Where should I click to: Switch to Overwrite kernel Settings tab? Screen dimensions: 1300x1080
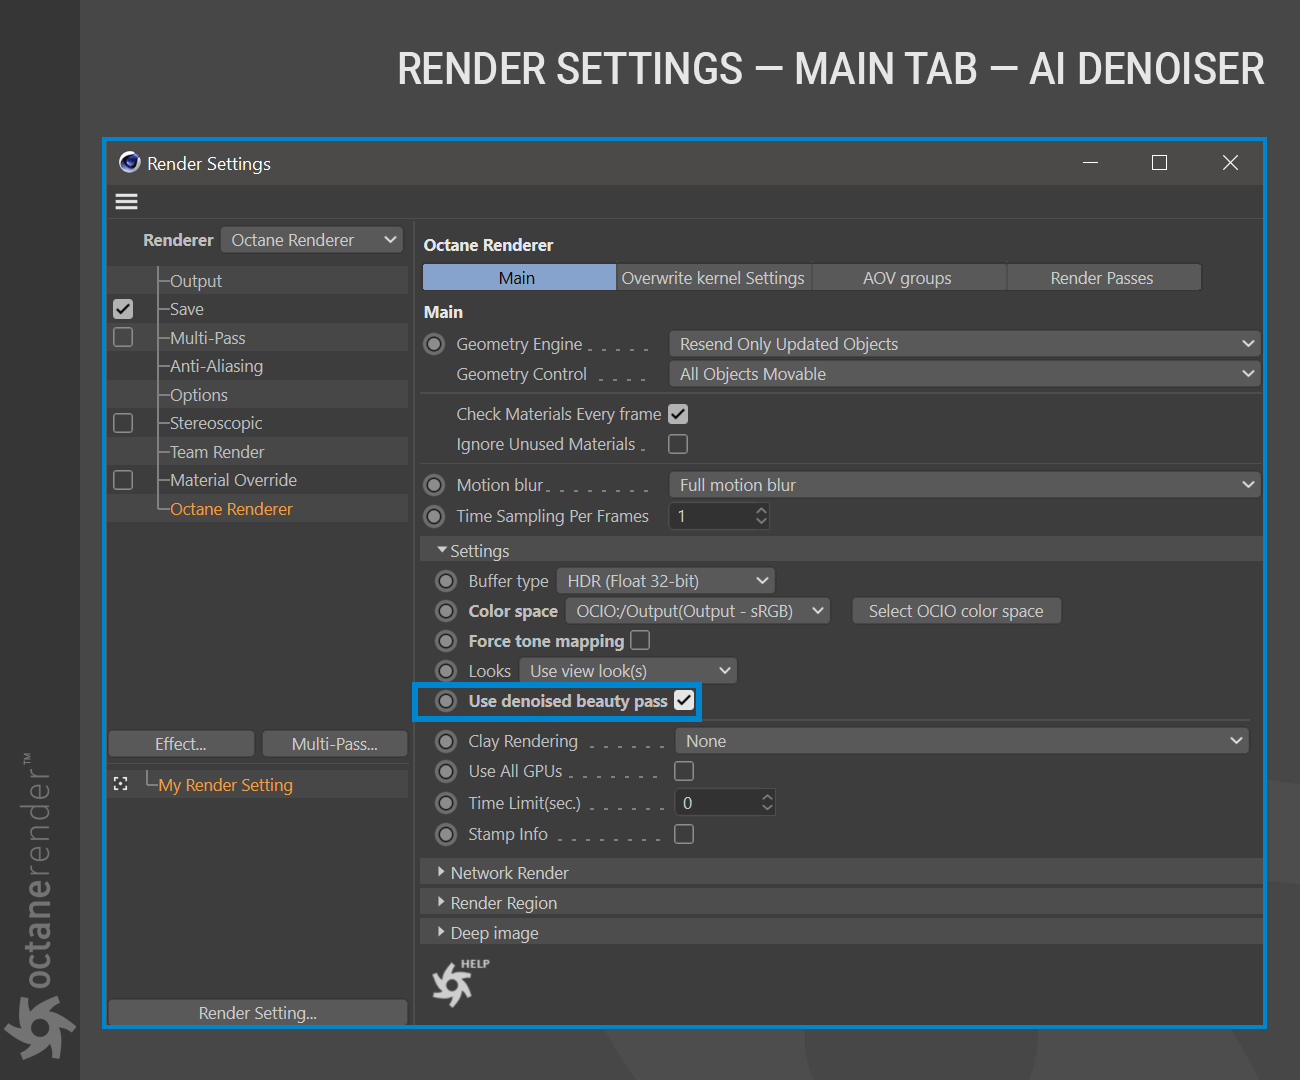tap(713, 278)
